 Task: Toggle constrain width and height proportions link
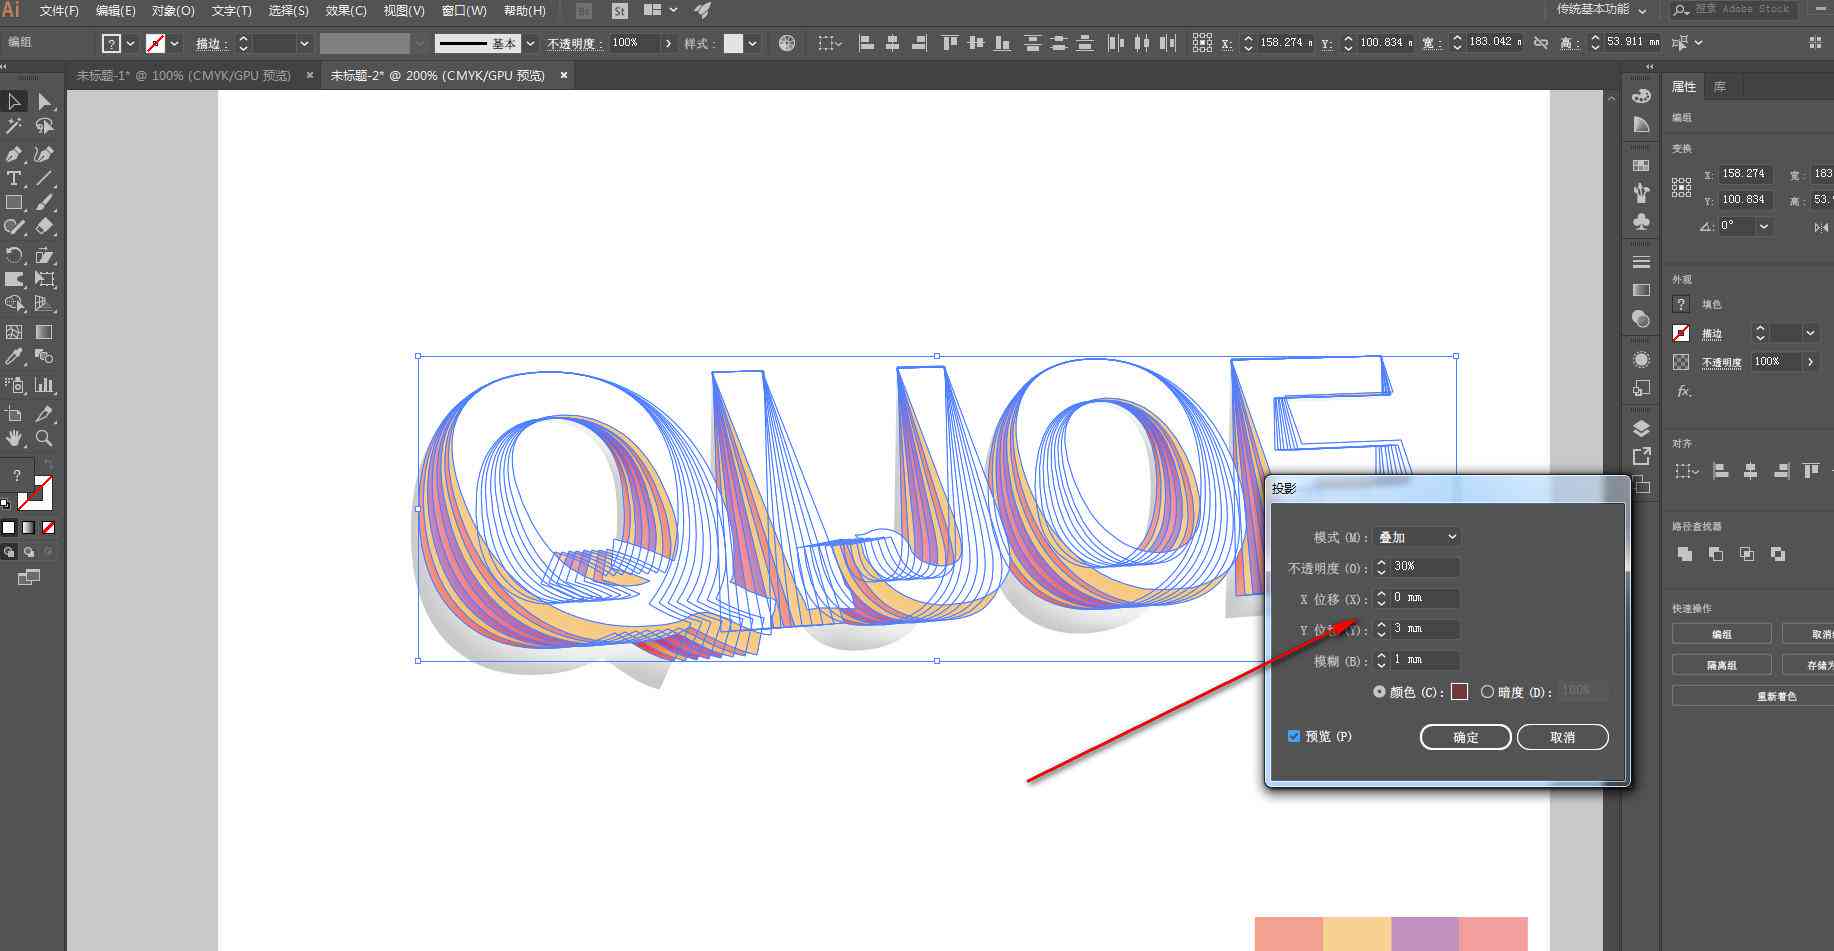[x=1541, y=43]
